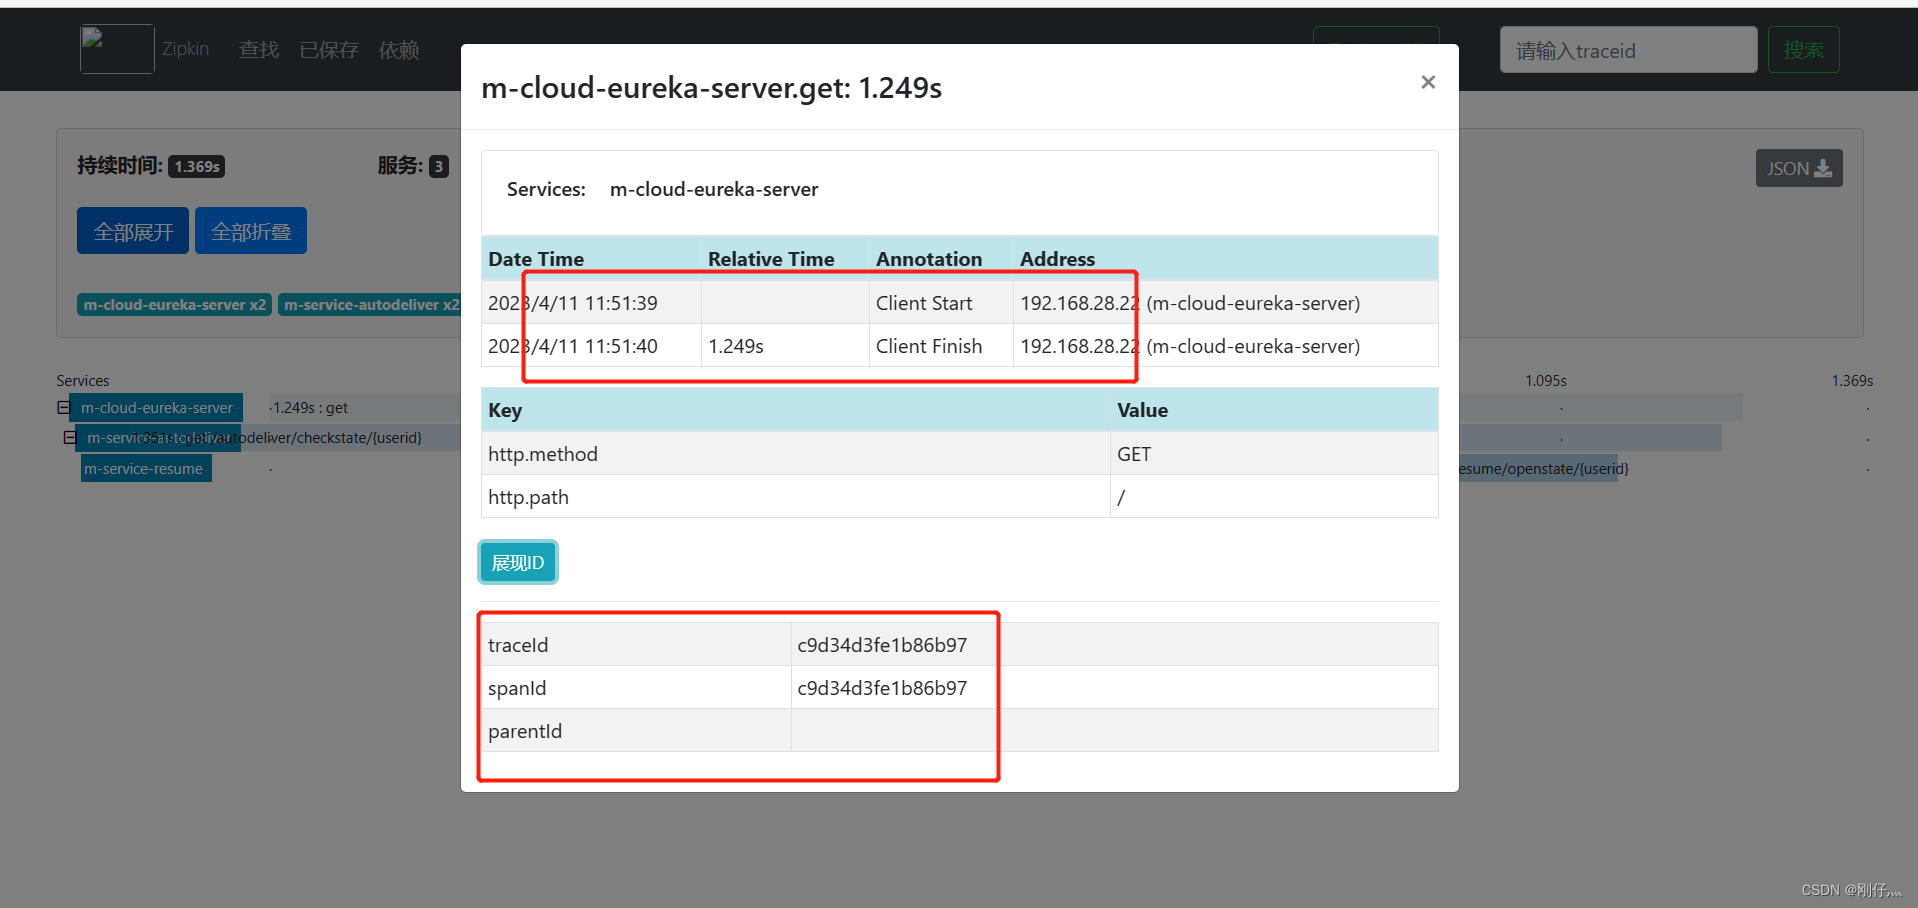This screenshot has height=908, width=1918.
Task: Open the 依赖 nav item
Action: 399,49
